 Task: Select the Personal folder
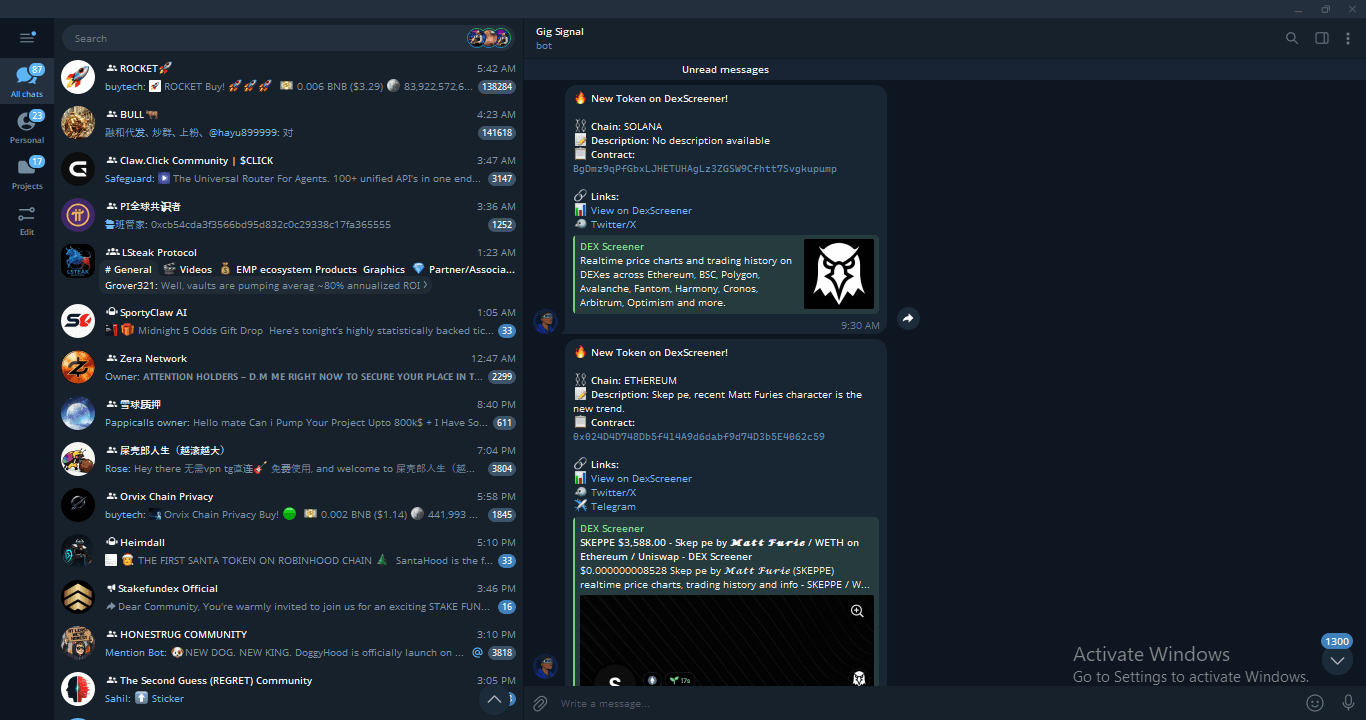27,127
